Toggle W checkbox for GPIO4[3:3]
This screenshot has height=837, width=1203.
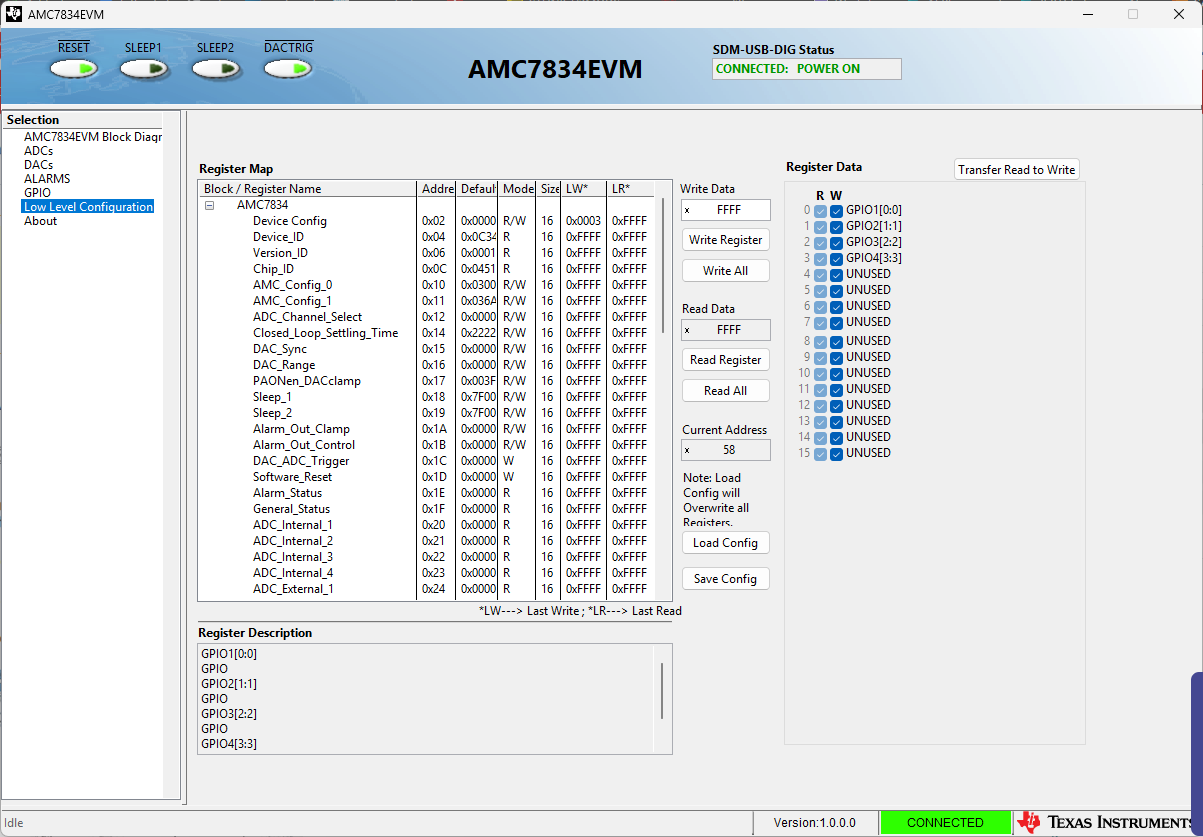pos(836,259)
